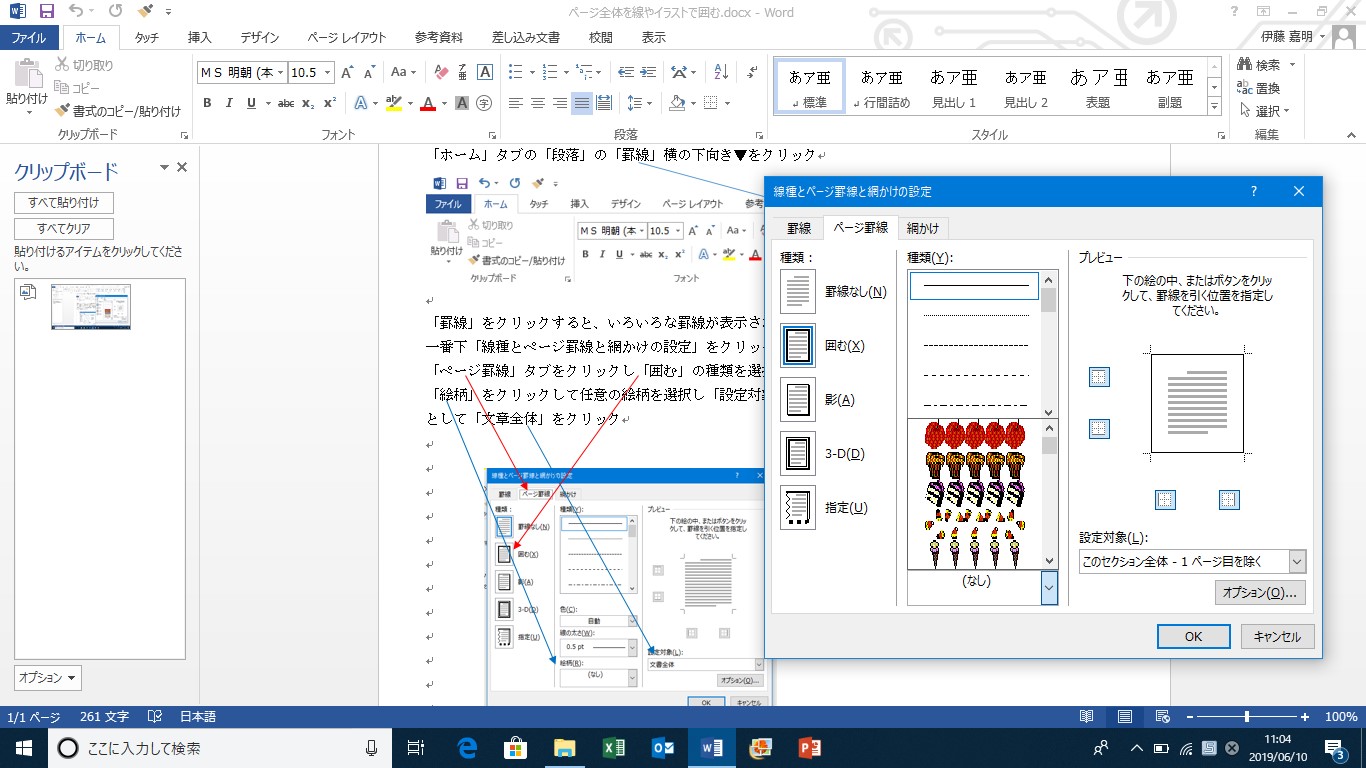Click the justify align icon
This screenshot has width=1366, height=768.
[581, 103]
